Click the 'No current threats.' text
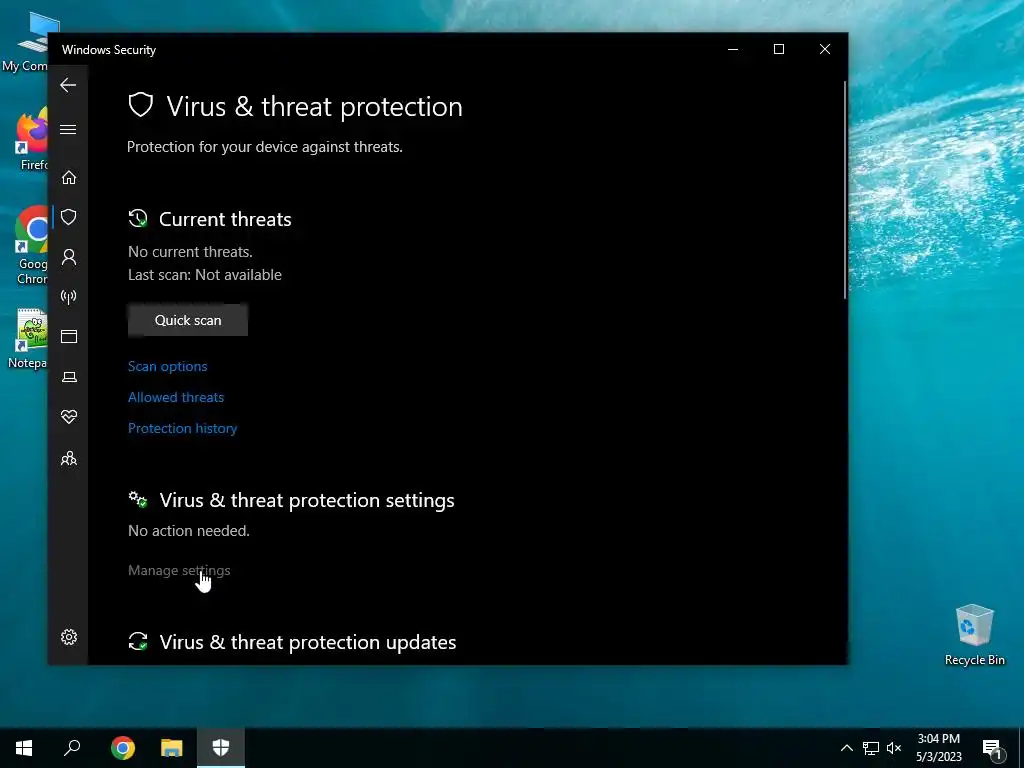Image resolution: width=1024 pixels, height=768 pixels. coord(190,251)
